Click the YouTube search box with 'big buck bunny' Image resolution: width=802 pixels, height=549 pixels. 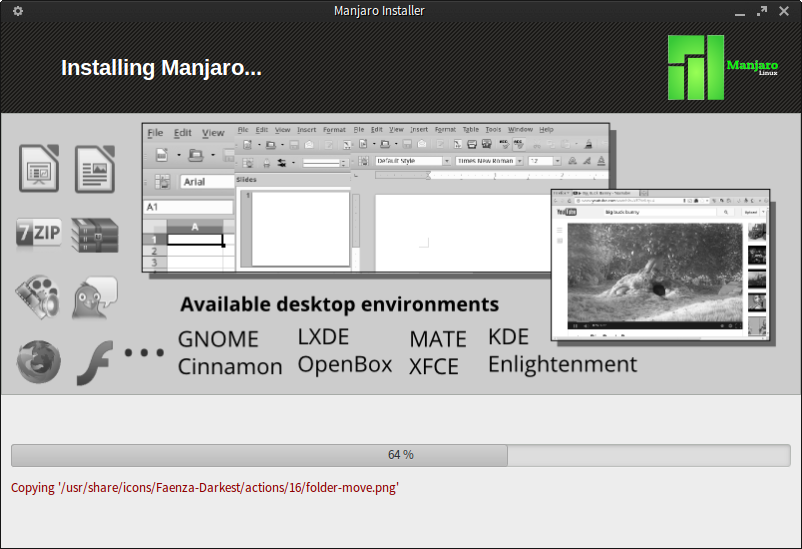(x=661, y=212)
